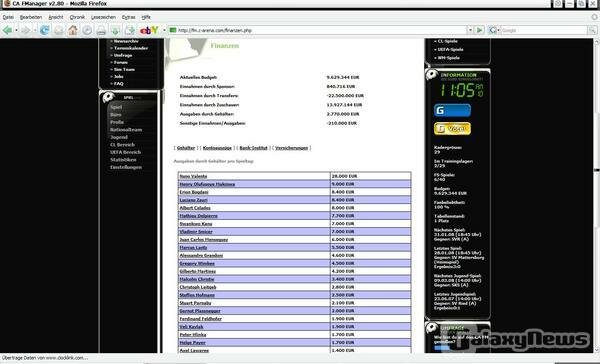Click the green Go arrow beside address bar
The width and height of the screenshot is (600, 364).
pos(479,30)
